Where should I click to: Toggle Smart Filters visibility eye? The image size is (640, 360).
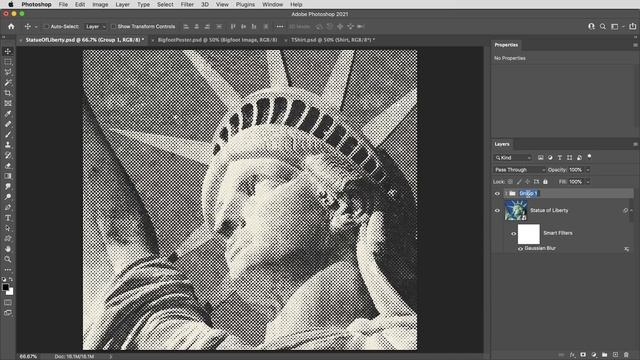(513, 233)
